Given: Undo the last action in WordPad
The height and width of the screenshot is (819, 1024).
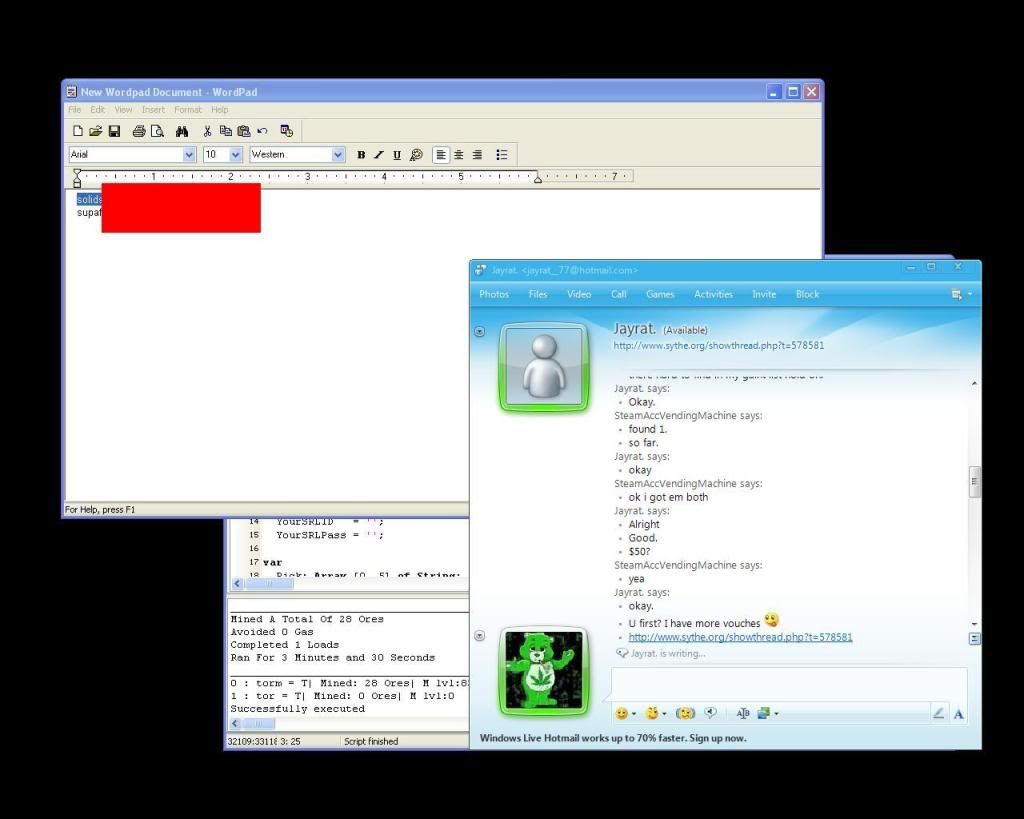Looking at the screenshot, I should (263, 131).
